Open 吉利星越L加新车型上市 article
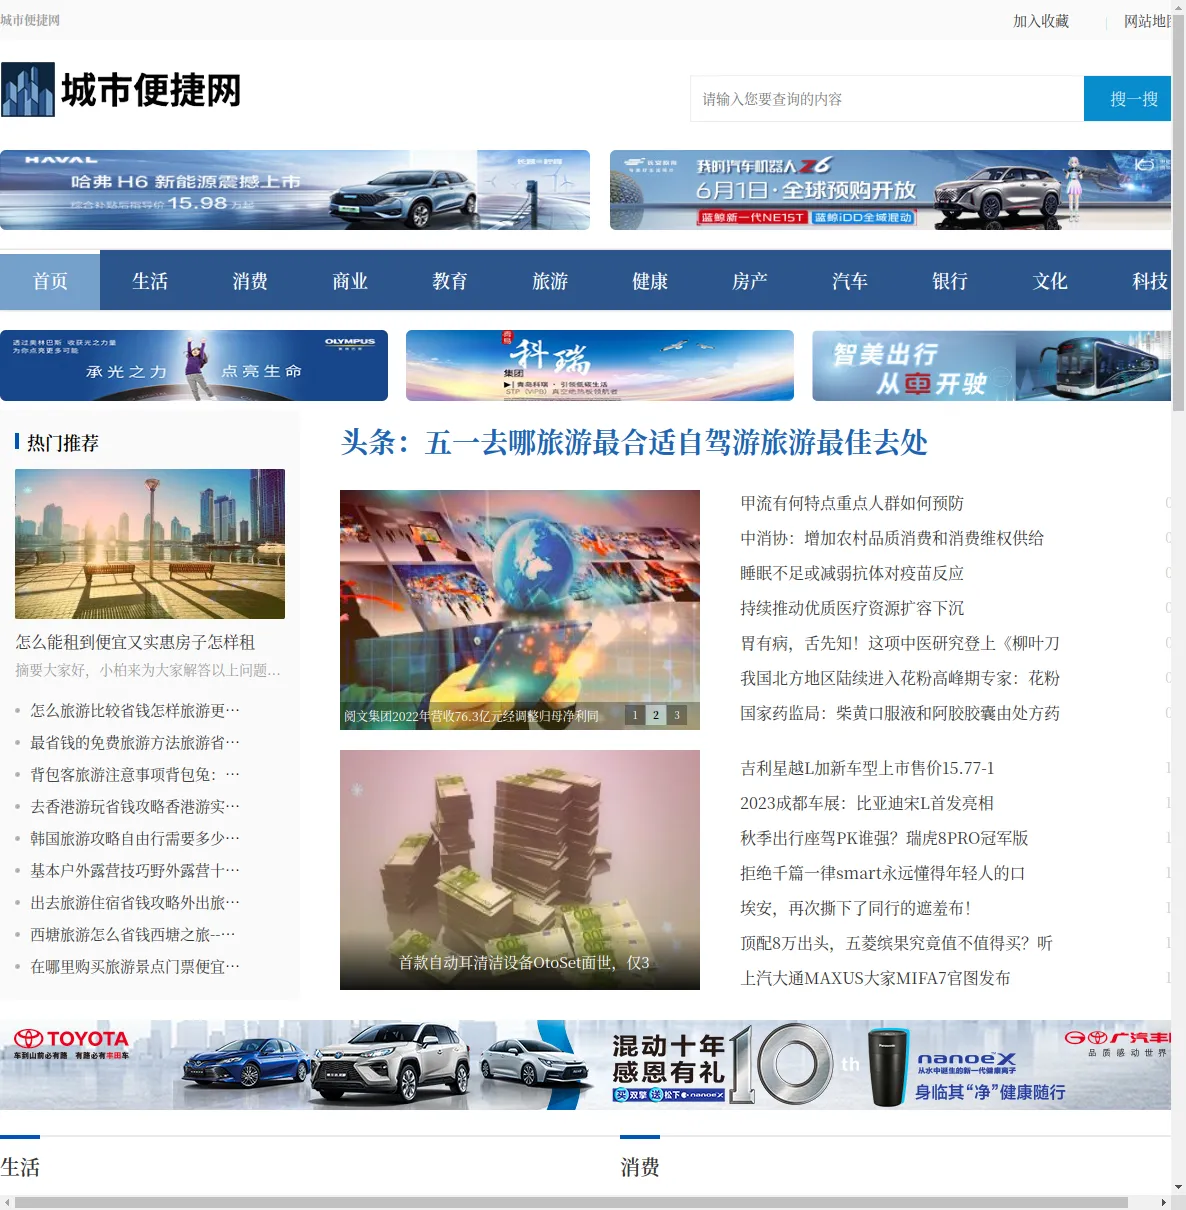The image size is (1186, 1210). coord(867,768)
